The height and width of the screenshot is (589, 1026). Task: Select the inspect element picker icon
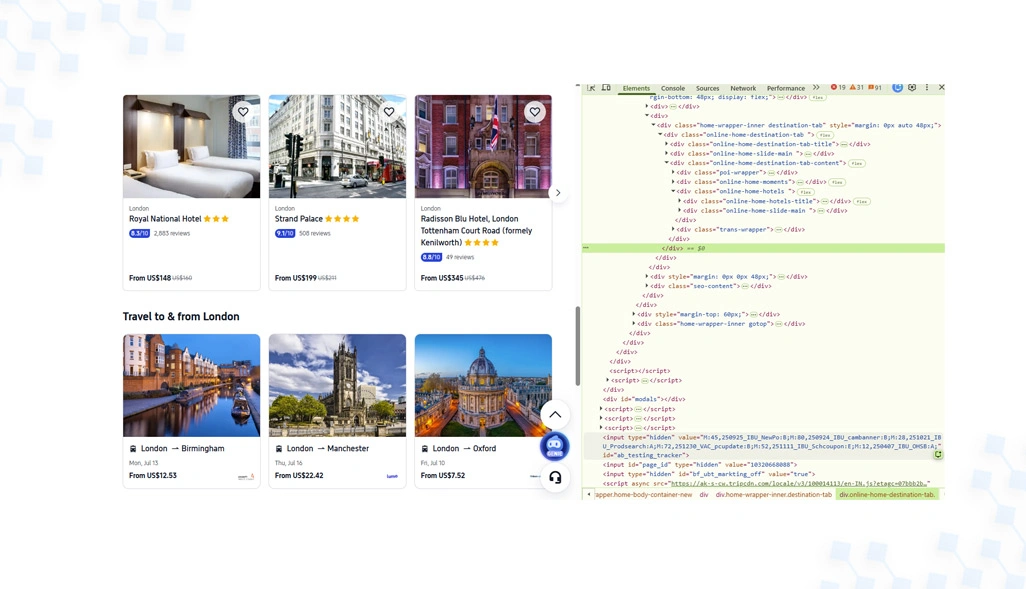click(592, 87)
